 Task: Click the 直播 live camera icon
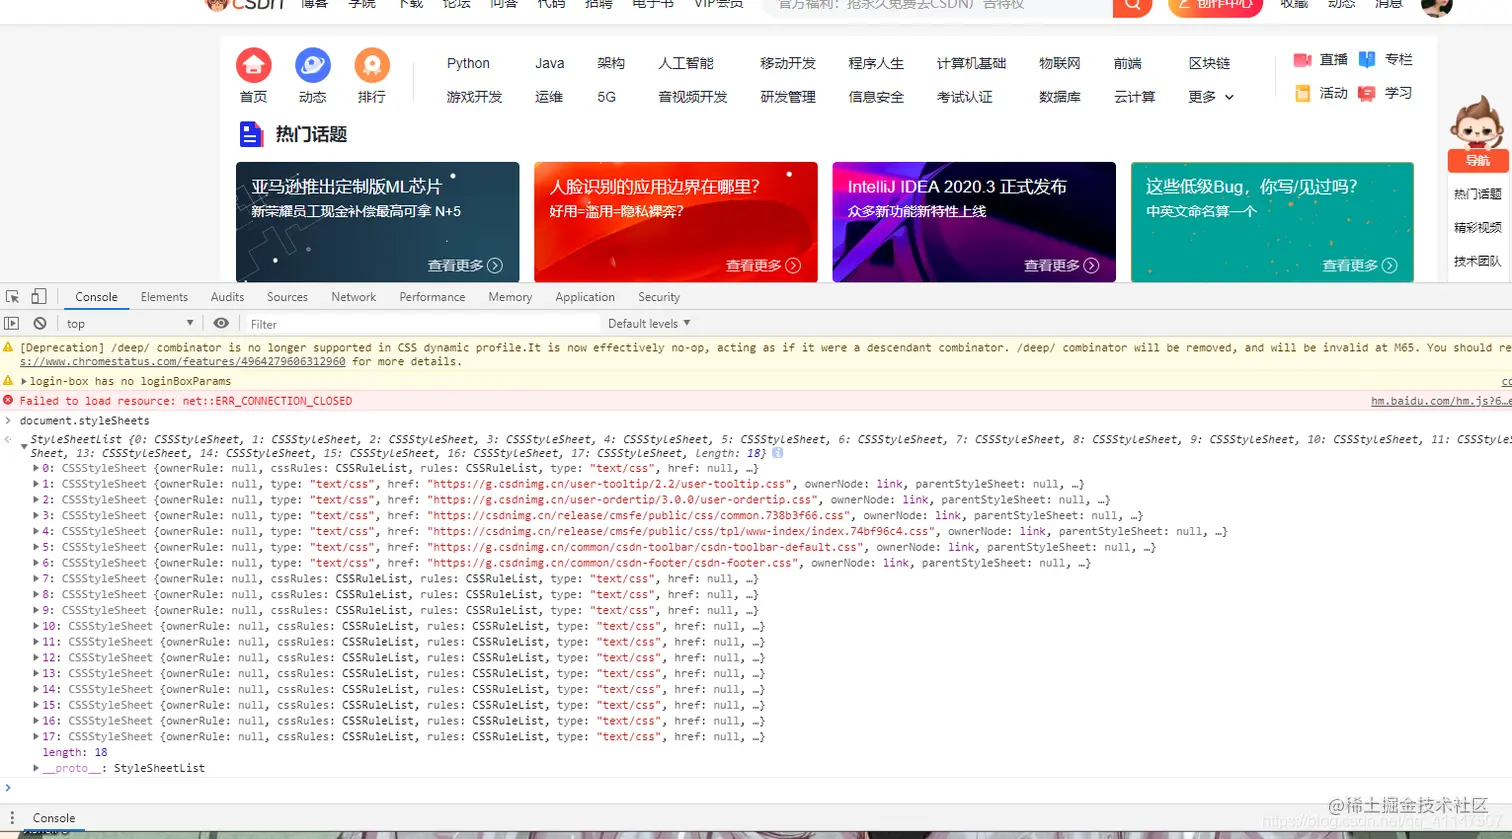pyautogui.click(x=1302, y=60)
